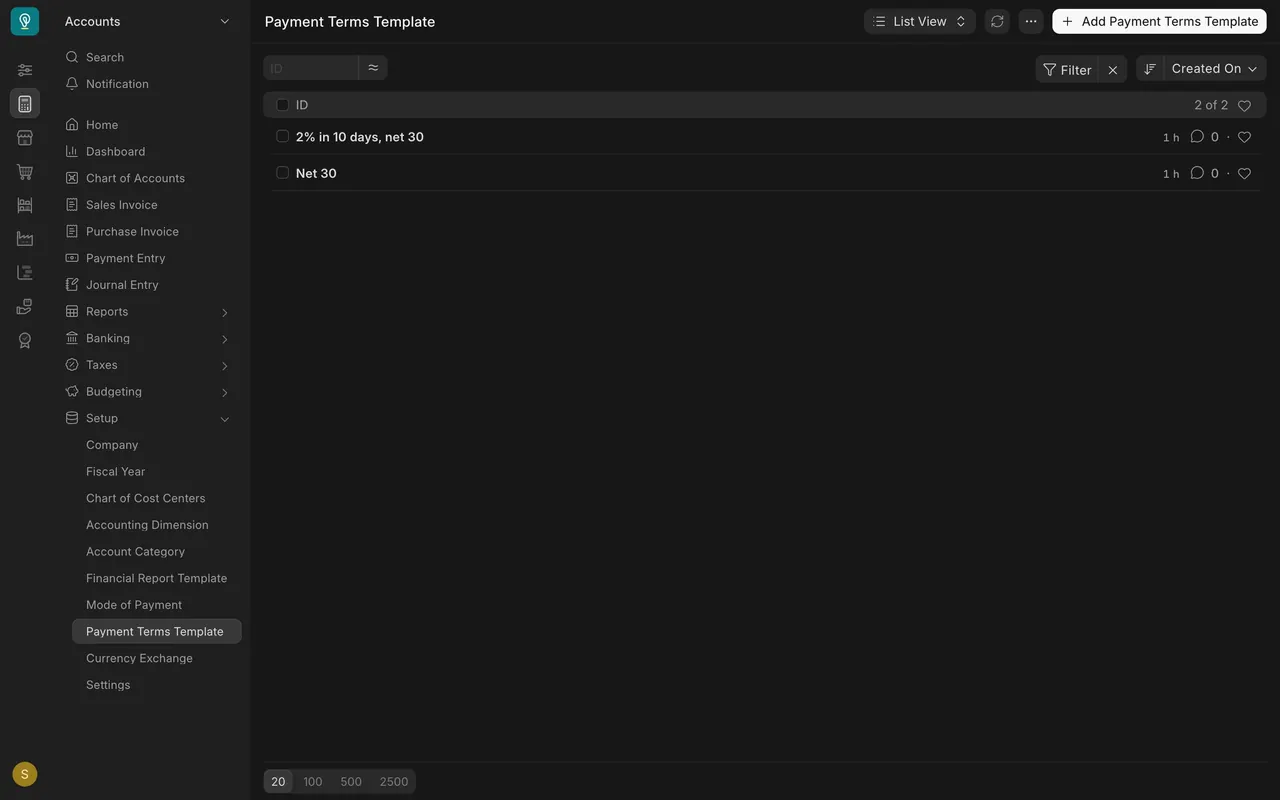
Task: Expand the Taxes sidebar section
Action: coord(148,365)
